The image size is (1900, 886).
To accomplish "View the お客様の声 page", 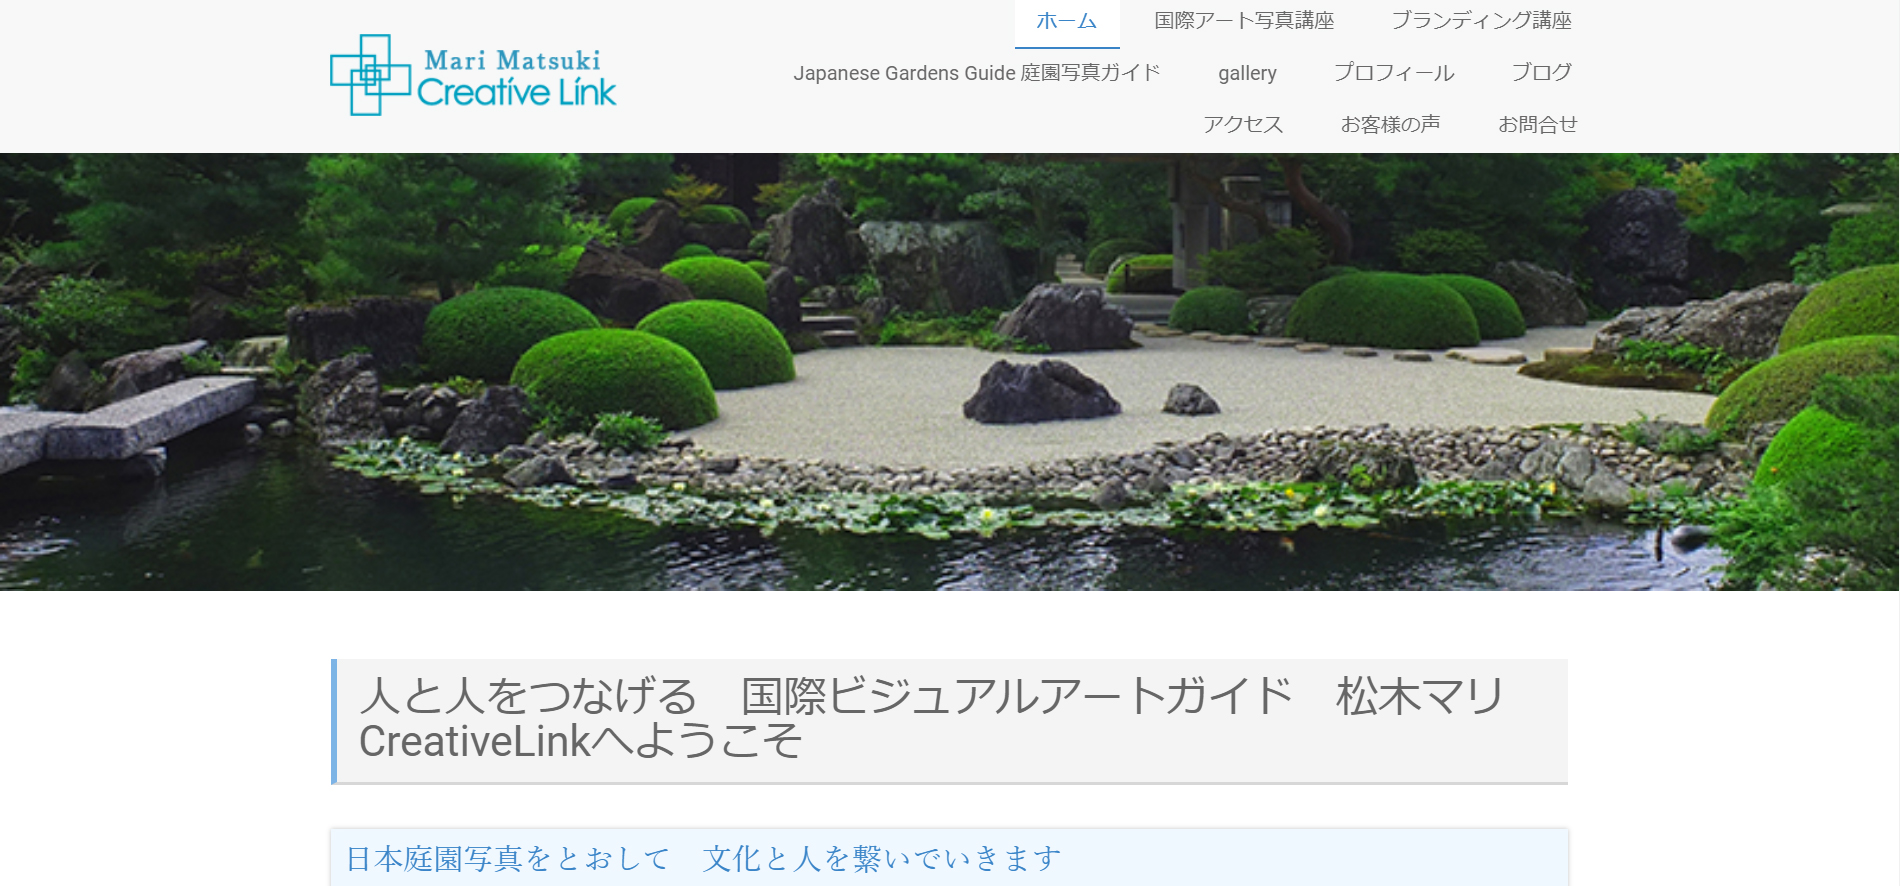I will point(1389,125).
